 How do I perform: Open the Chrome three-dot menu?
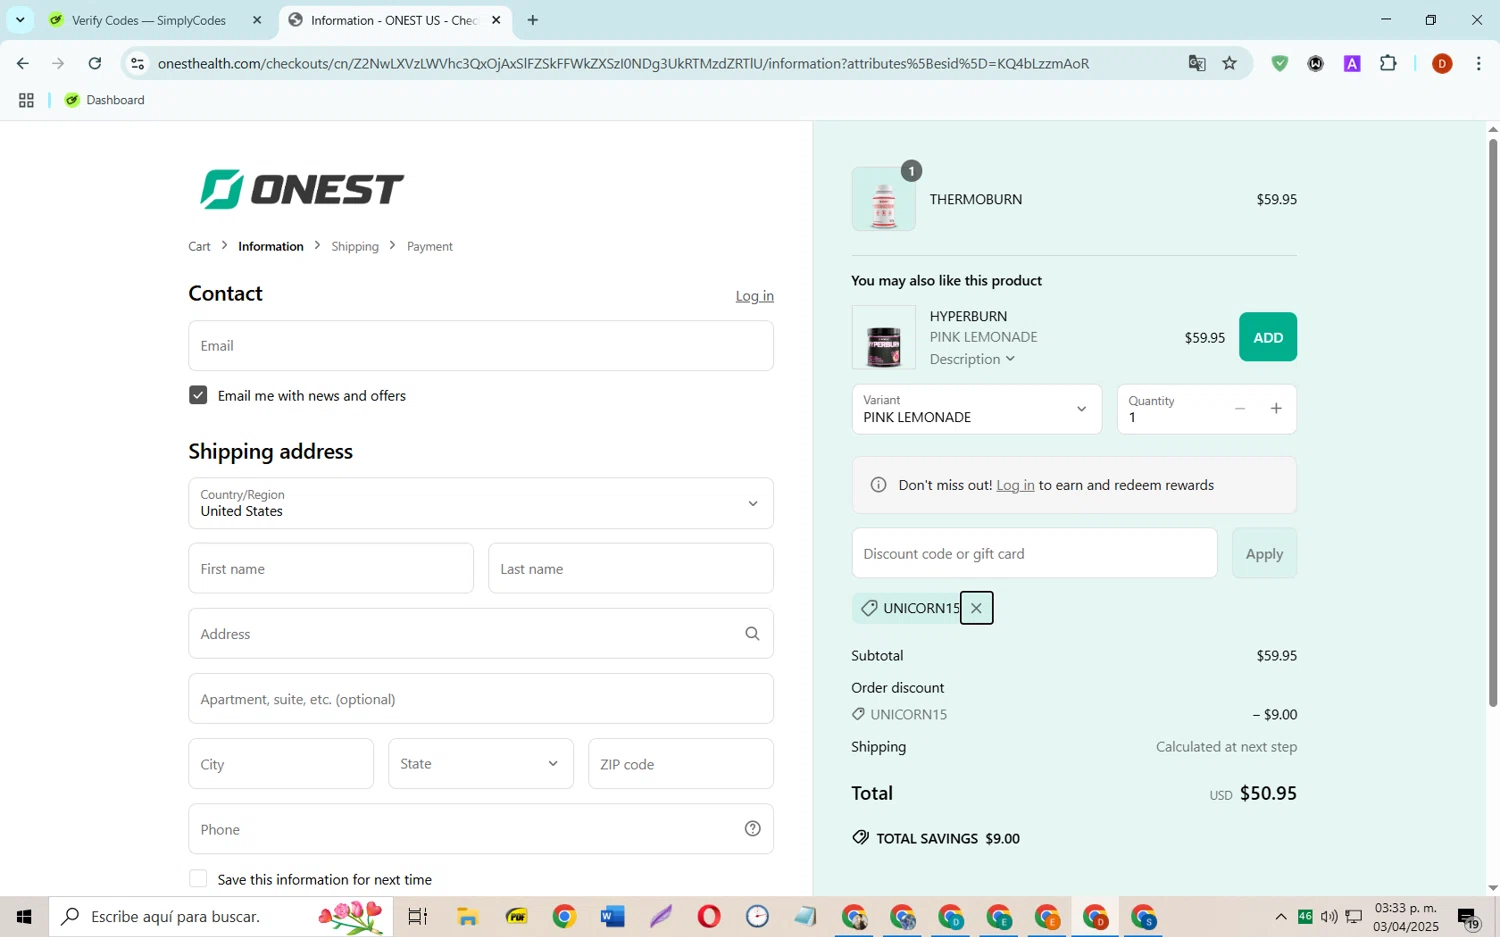tap(1478, 64)
